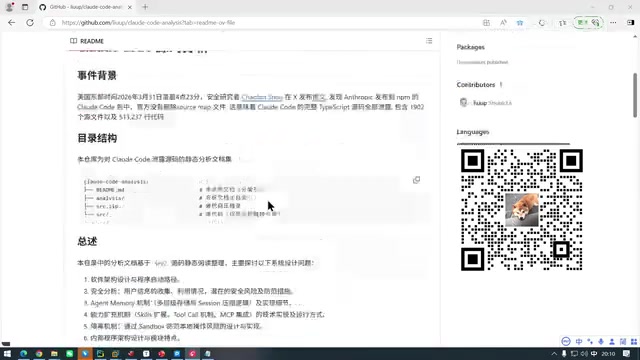The width and height of the screenshot is (640, 360).
Task: Toggle IME punctuation mode icon
Action: (x=590, y=342)
